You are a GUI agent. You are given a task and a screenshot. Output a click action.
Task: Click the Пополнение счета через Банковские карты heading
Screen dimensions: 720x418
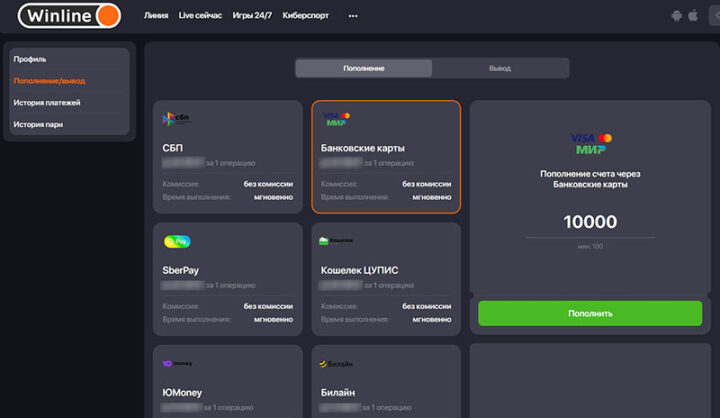pos(590,179)
